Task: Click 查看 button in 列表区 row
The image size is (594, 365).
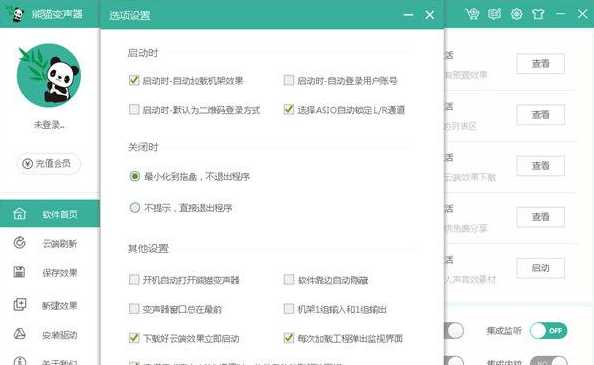Action: click(540, 115)
